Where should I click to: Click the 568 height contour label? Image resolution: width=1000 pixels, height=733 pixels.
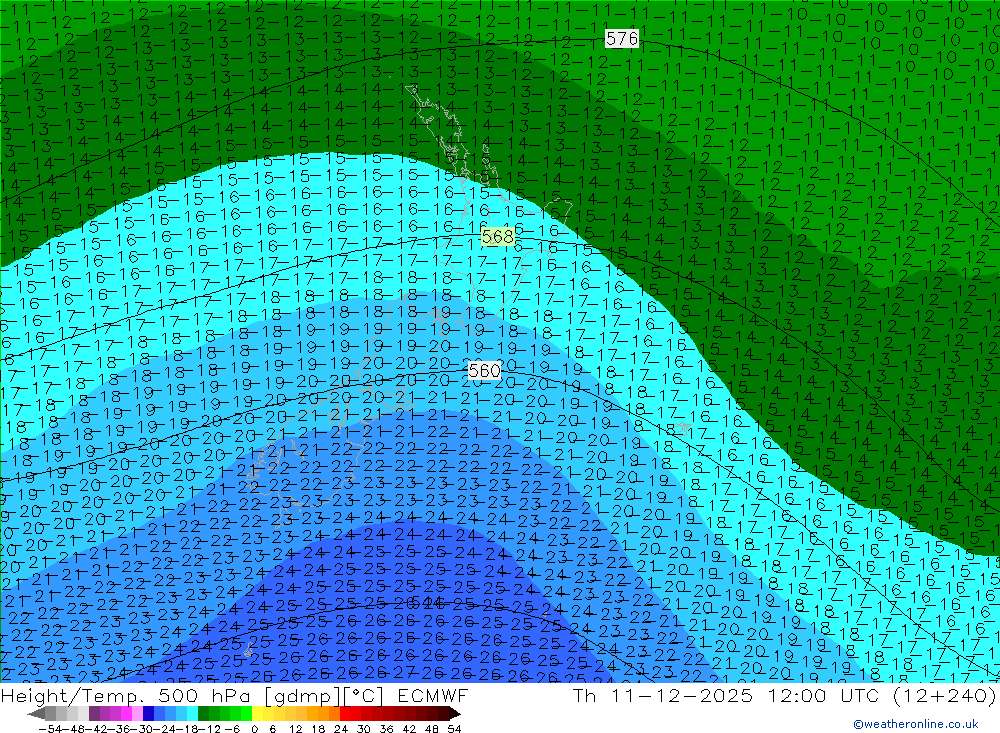497,237
